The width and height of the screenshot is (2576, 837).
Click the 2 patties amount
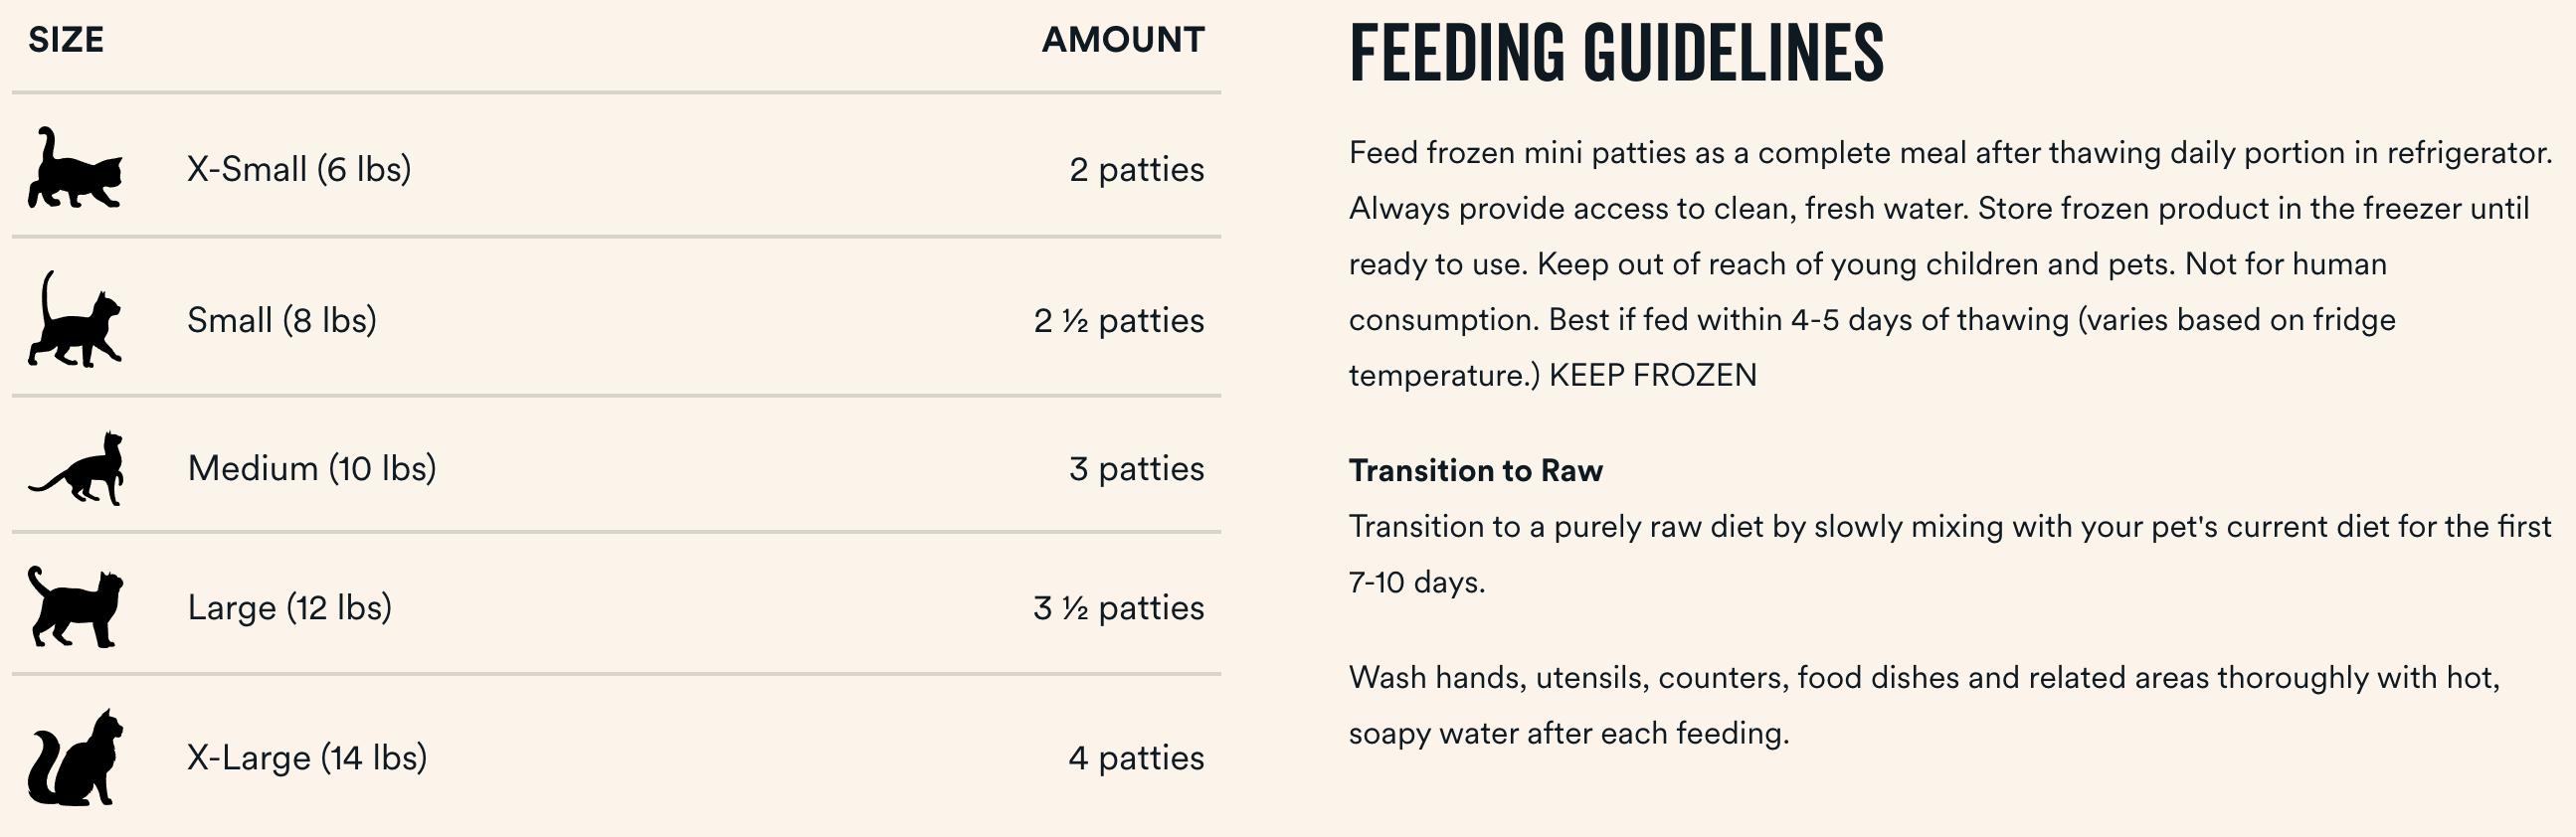pos(1137,170)
